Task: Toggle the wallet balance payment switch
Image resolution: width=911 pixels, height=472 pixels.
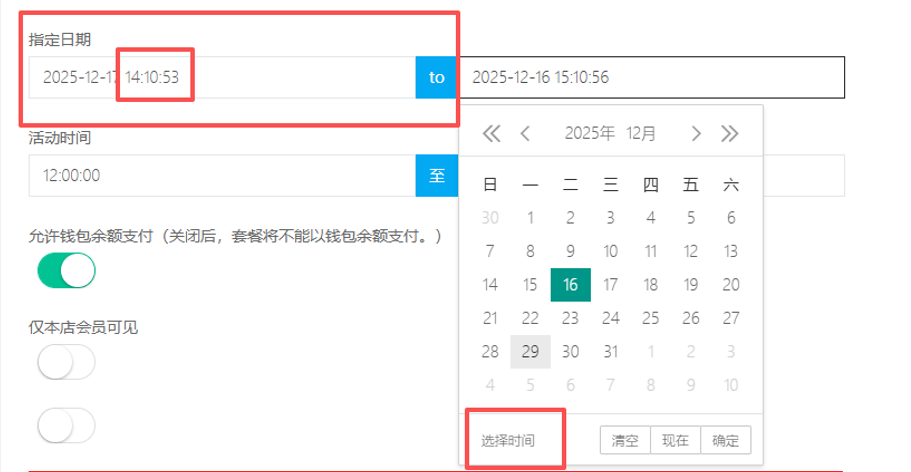Action: 66,271
